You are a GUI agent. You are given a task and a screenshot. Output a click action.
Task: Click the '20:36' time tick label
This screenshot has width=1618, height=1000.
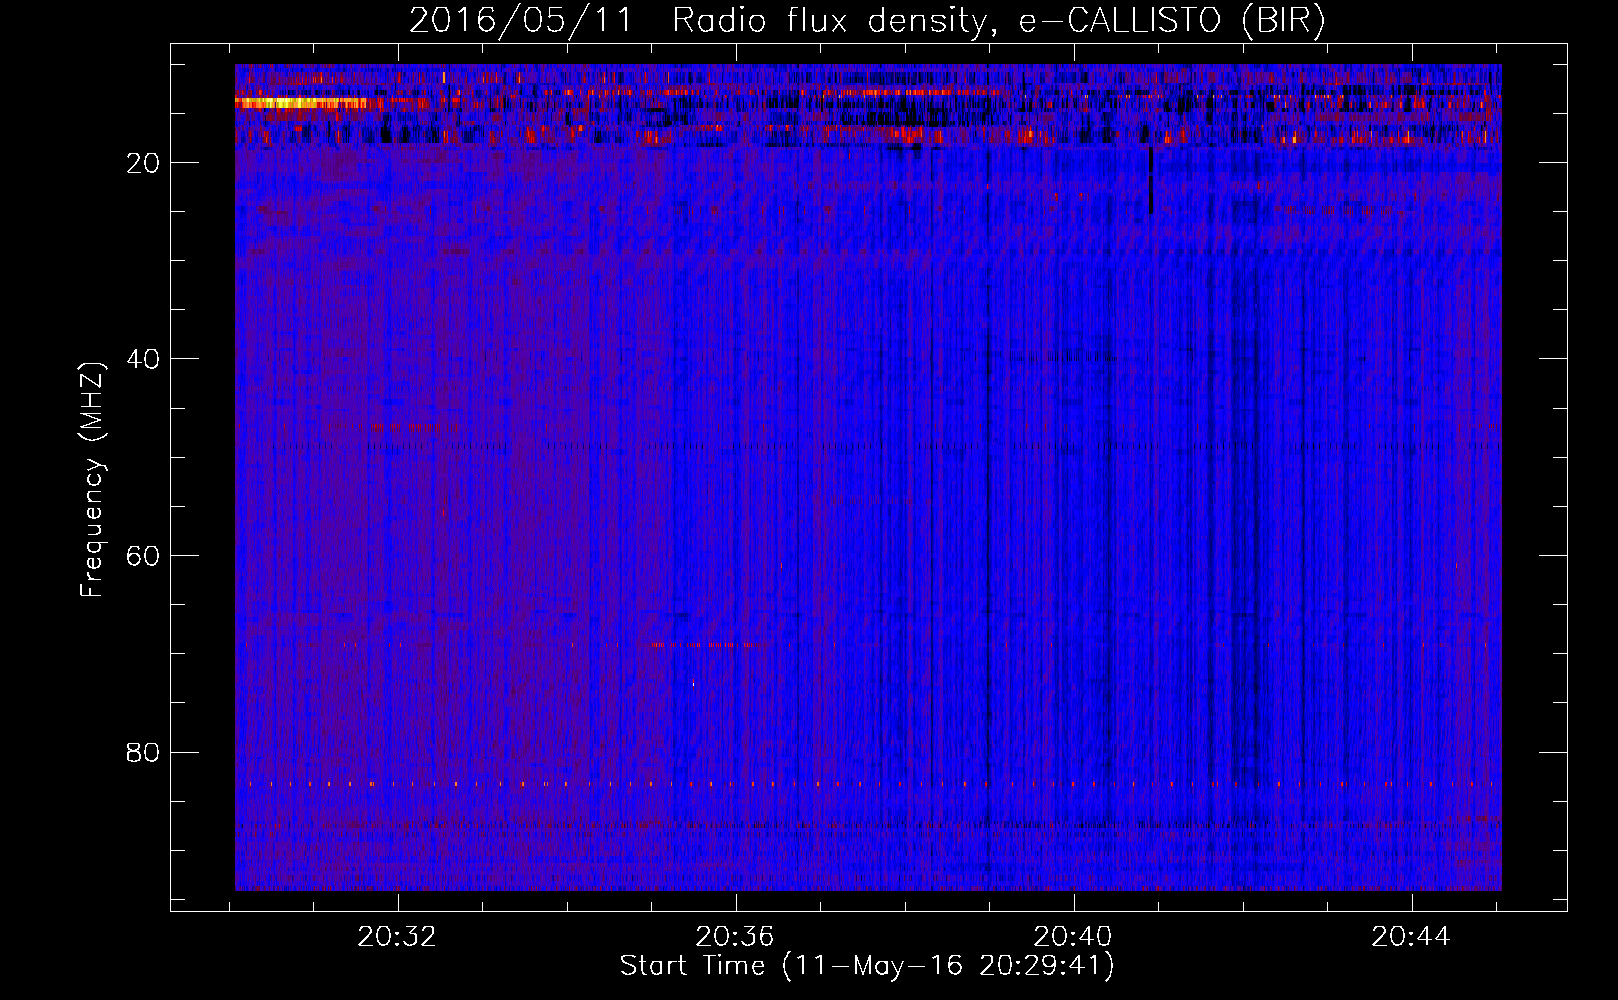pyautogui.click(x=736, y=937)
